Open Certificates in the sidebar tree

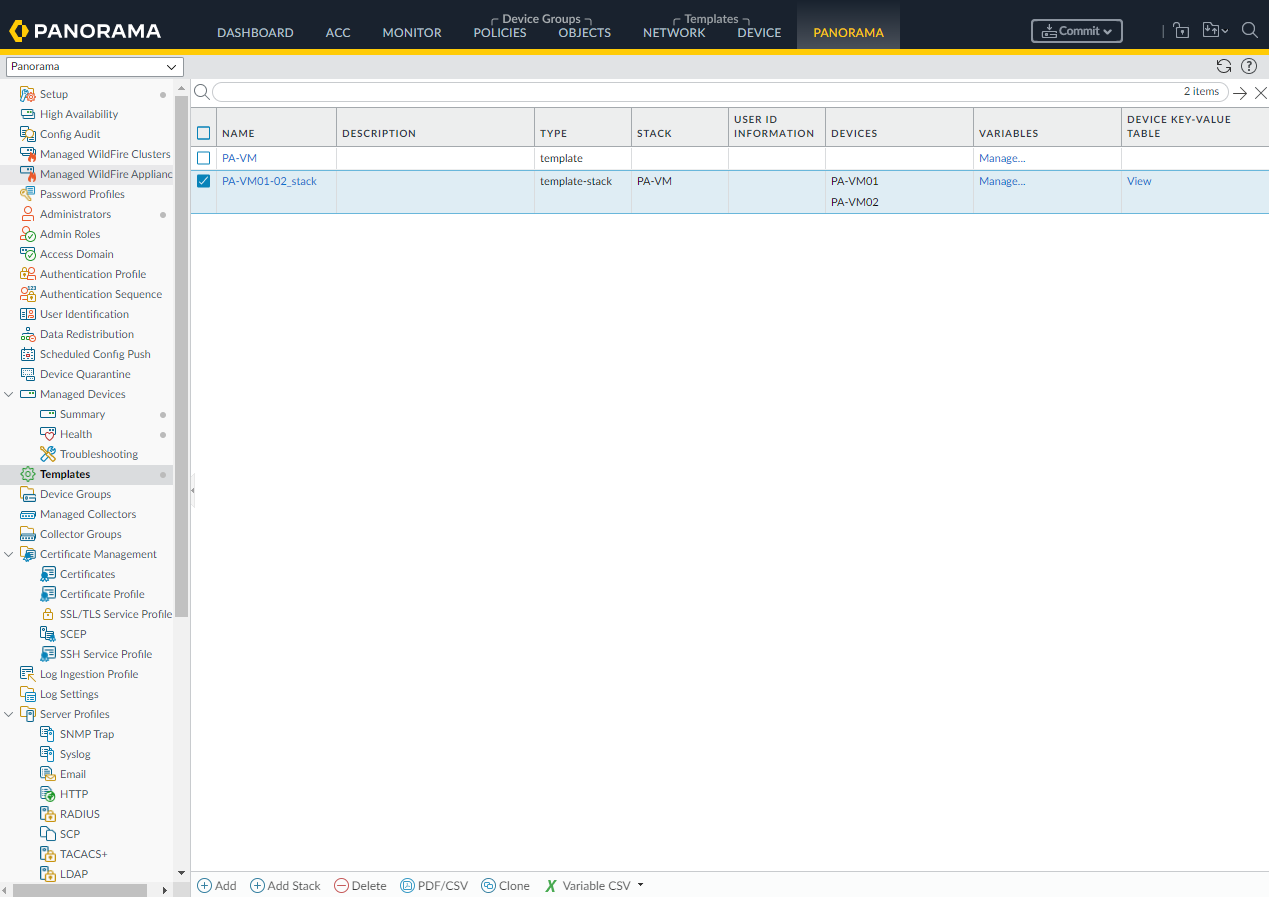pyautogui.click(x=87, y=574)
